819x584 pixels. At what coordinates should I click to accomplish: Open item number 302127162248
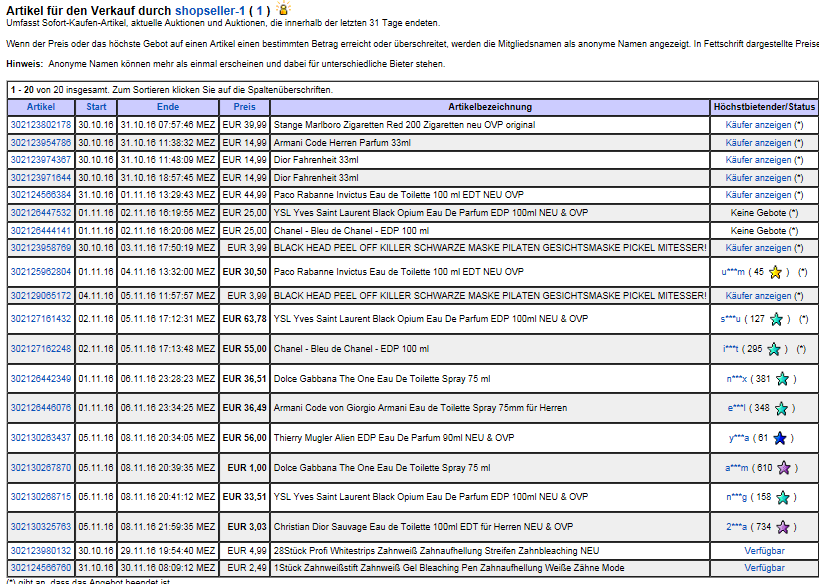41,348
